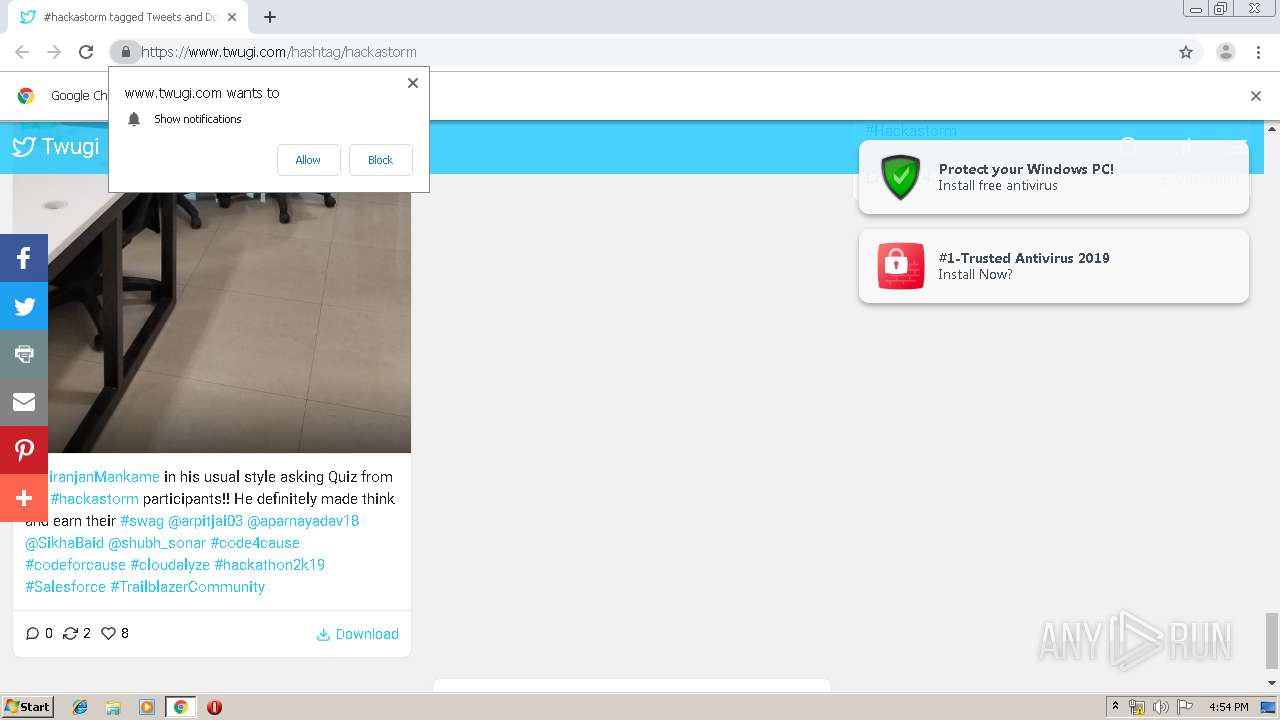Share page on Facebook from sidebar
The width and height of the screenshot is (1280, 720).
24,258
